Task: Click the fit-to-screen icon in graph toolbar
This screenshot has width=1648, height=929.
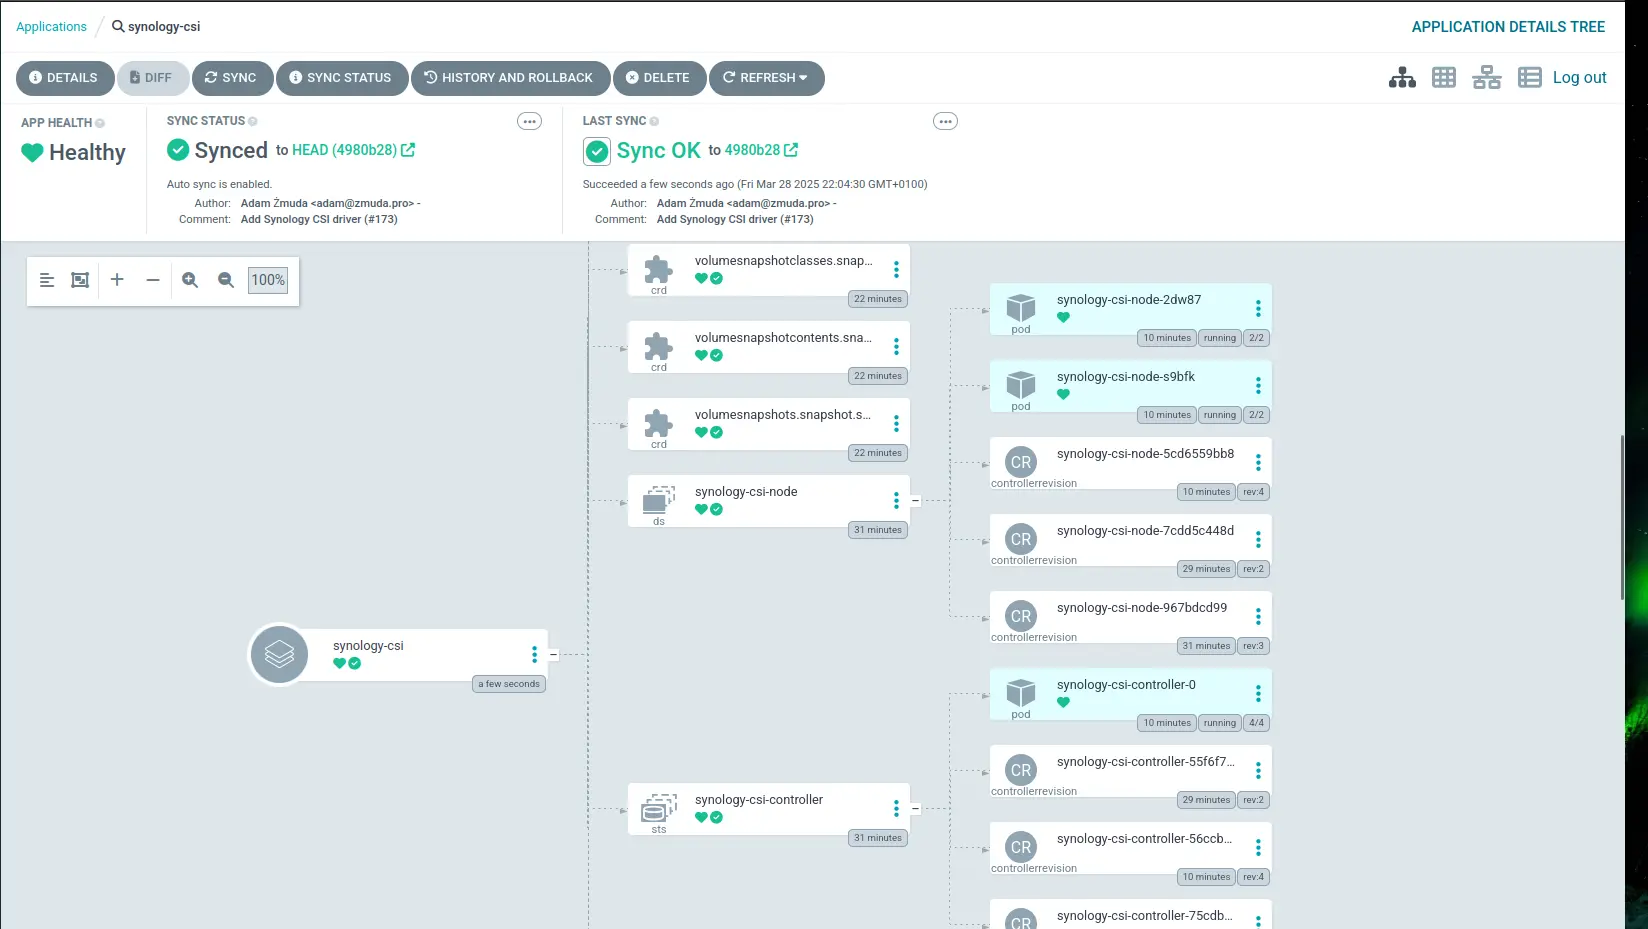Action: point(80,280)
